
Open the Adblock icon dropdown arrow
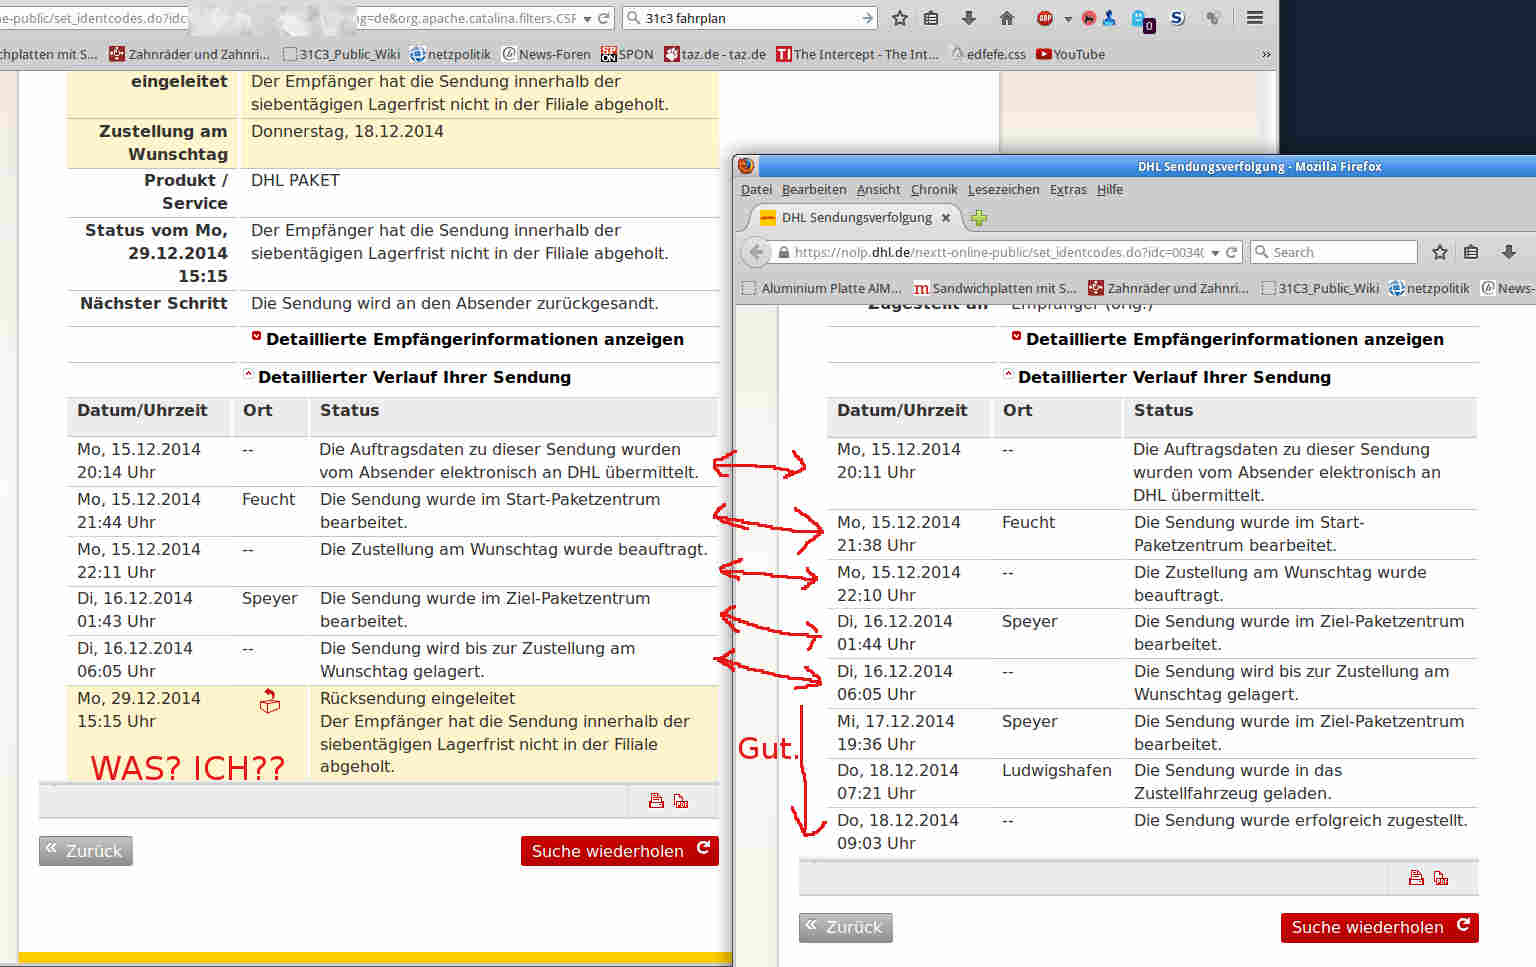pos(1068,19)
